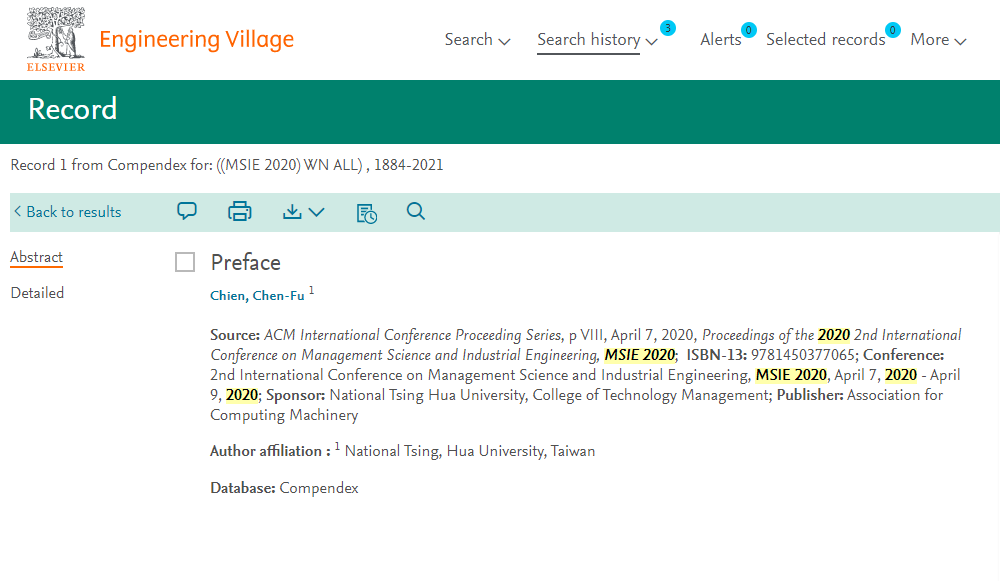This screenshot has height=581, width=1000.
Task: Click the 'Author affiliation' label
Action: click(270, 452)
